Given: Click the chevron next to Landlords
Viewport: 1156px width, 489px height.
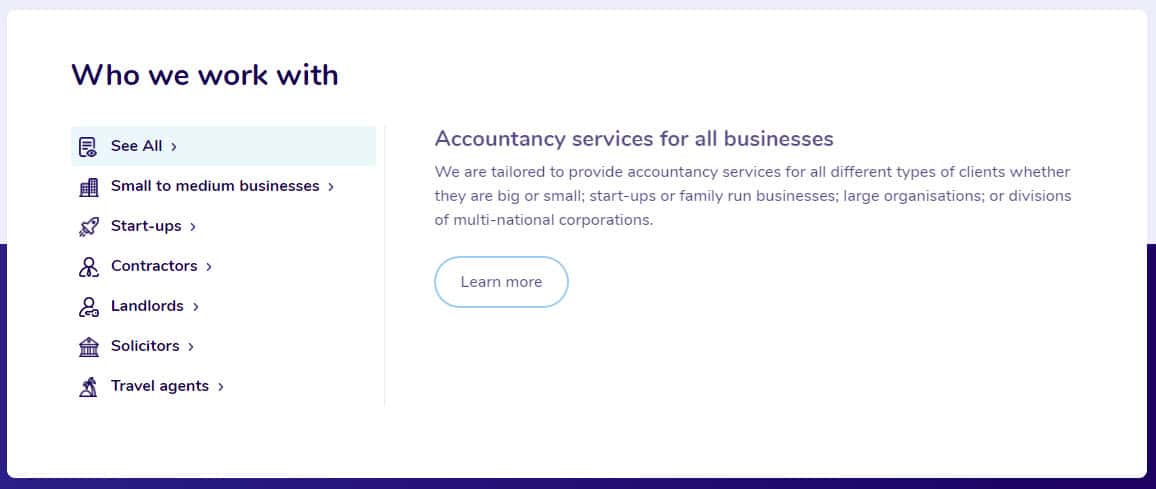Looking at the screenshot, I should 196,306.
